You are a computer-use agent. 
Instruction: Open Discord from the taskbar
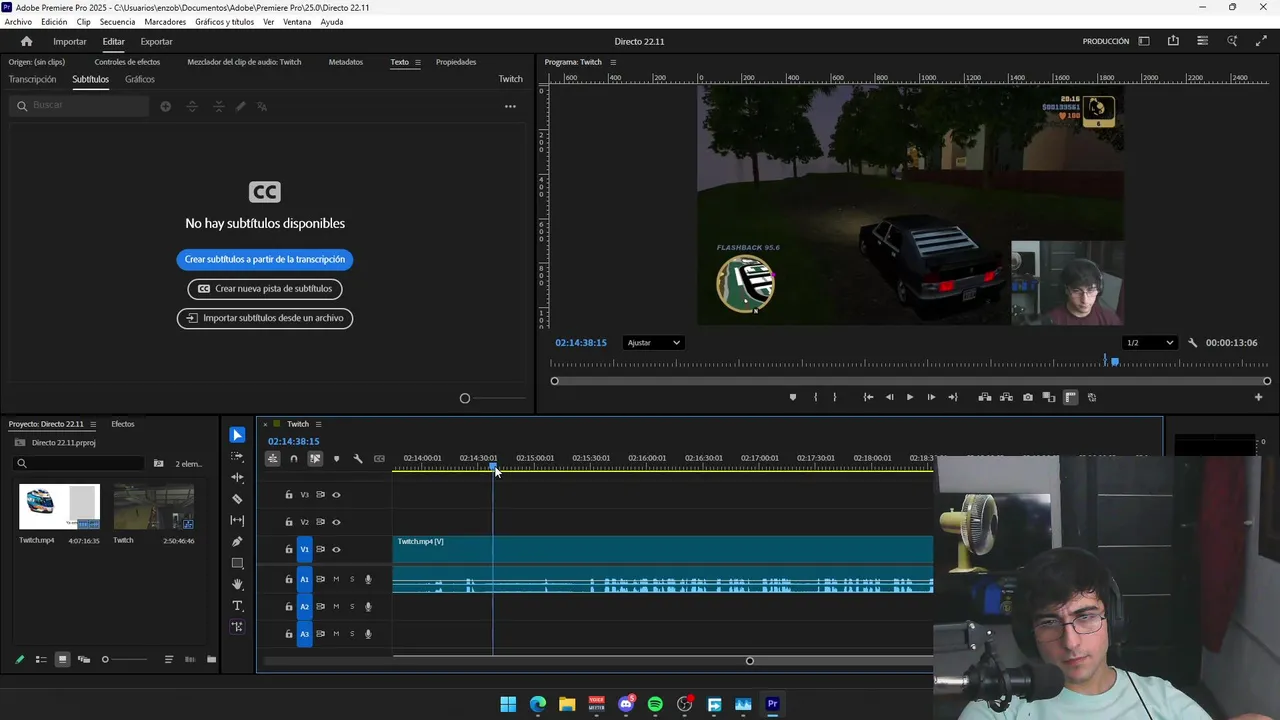(626, 704)
